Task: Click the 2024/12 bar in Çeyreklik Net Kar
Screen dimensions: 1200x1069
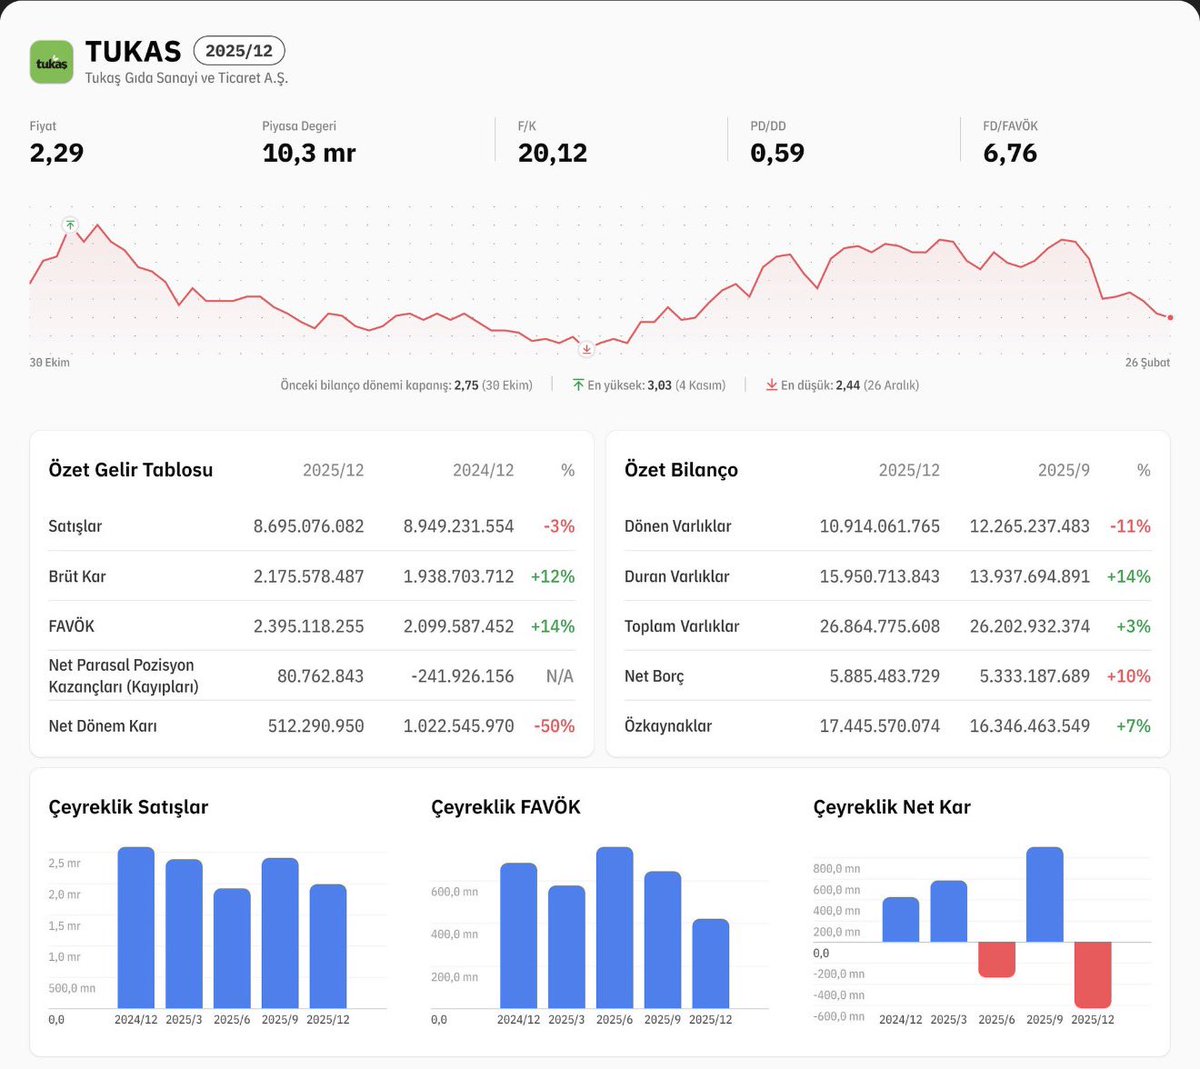Action: pyautogui.click(x=901, y=920)
